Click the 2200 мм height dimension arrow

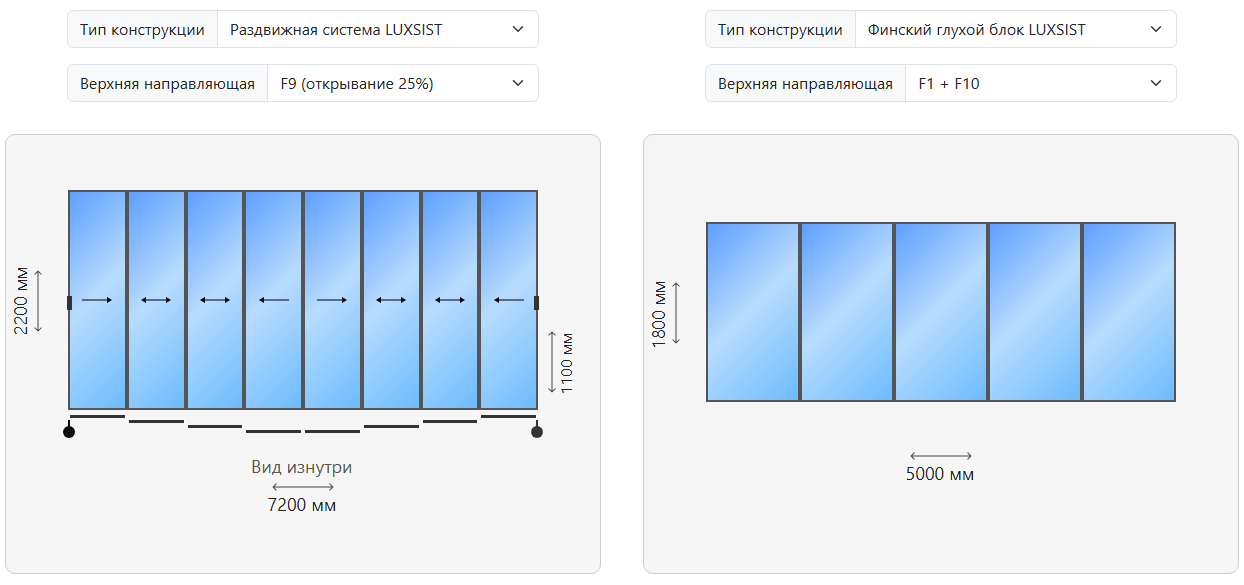pos(38,300)
